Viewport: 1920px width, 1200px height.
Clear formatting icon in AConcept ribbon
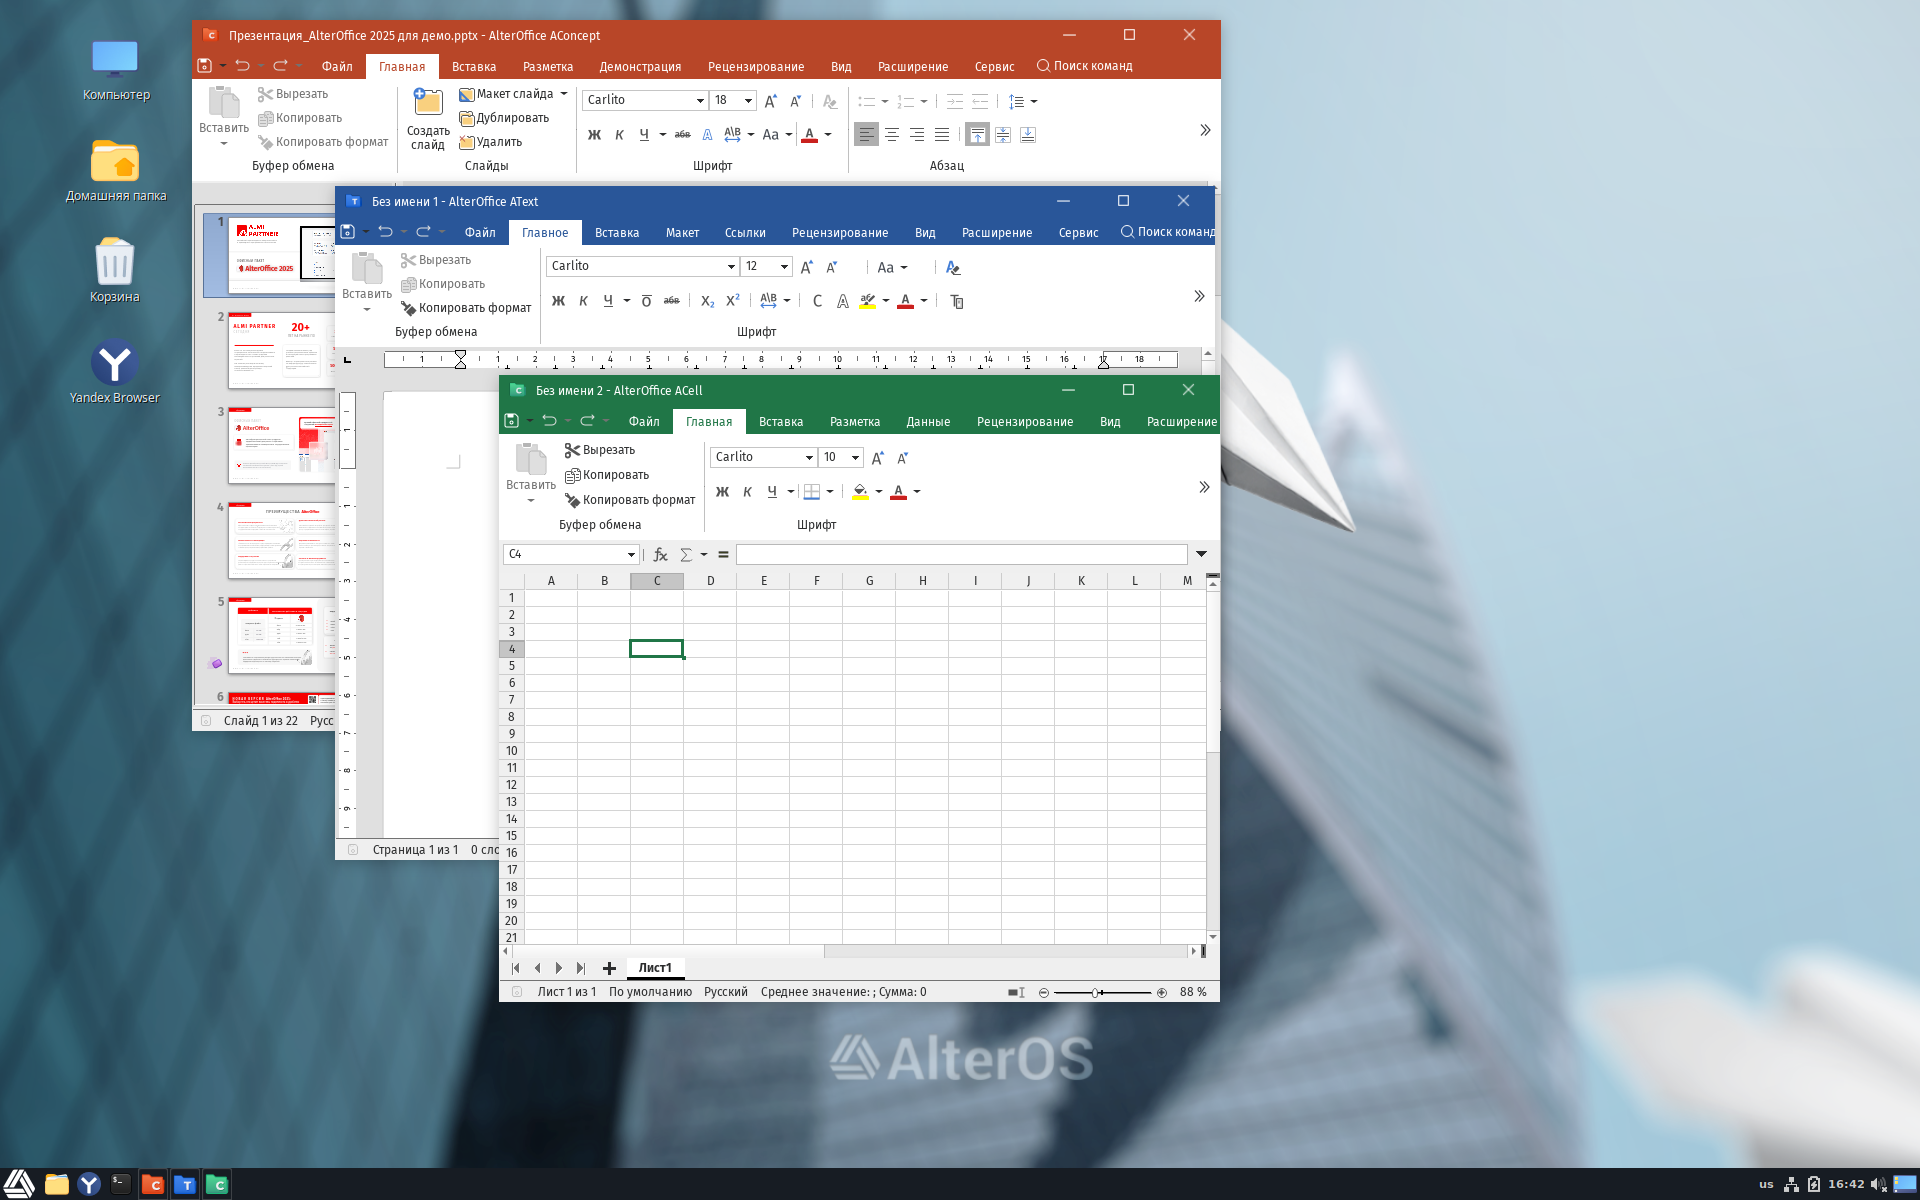[829, 101]
